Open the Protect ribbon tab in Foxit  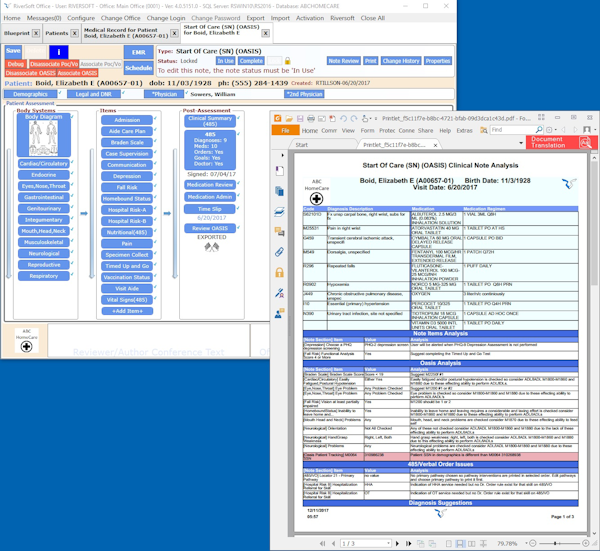[387, 130]
